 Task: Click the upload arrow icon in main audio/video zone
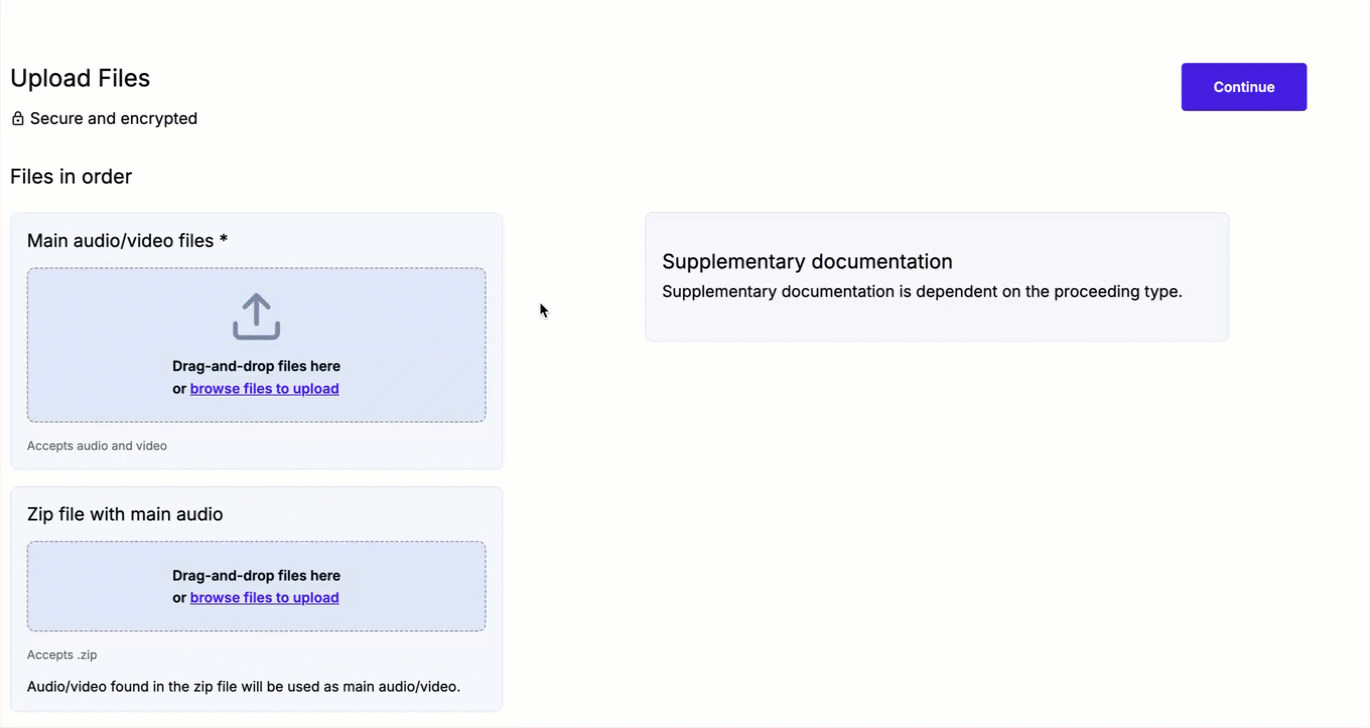pyautogui.click(x=256, y=316)
